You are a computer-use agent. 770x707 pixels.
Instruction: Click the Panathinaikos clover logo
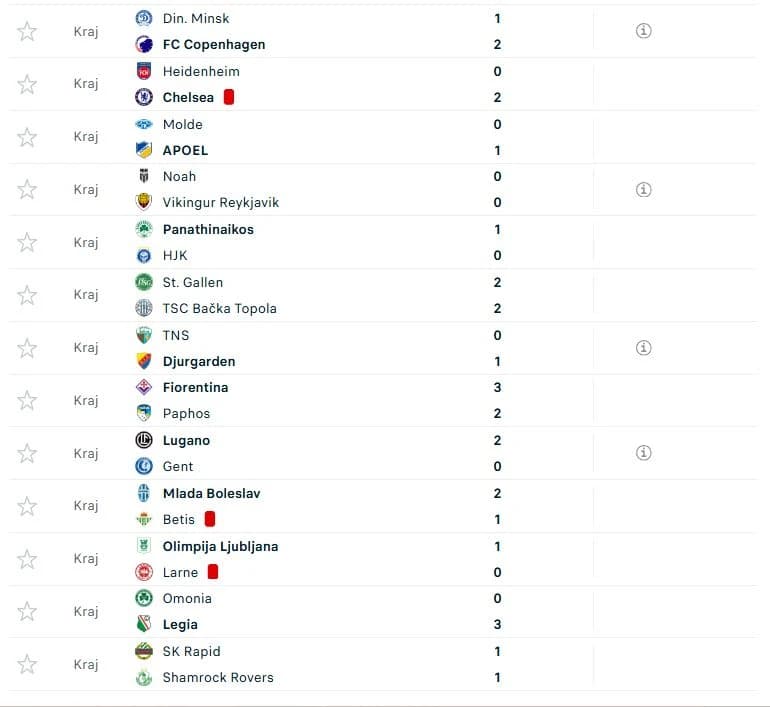[144, 229]
